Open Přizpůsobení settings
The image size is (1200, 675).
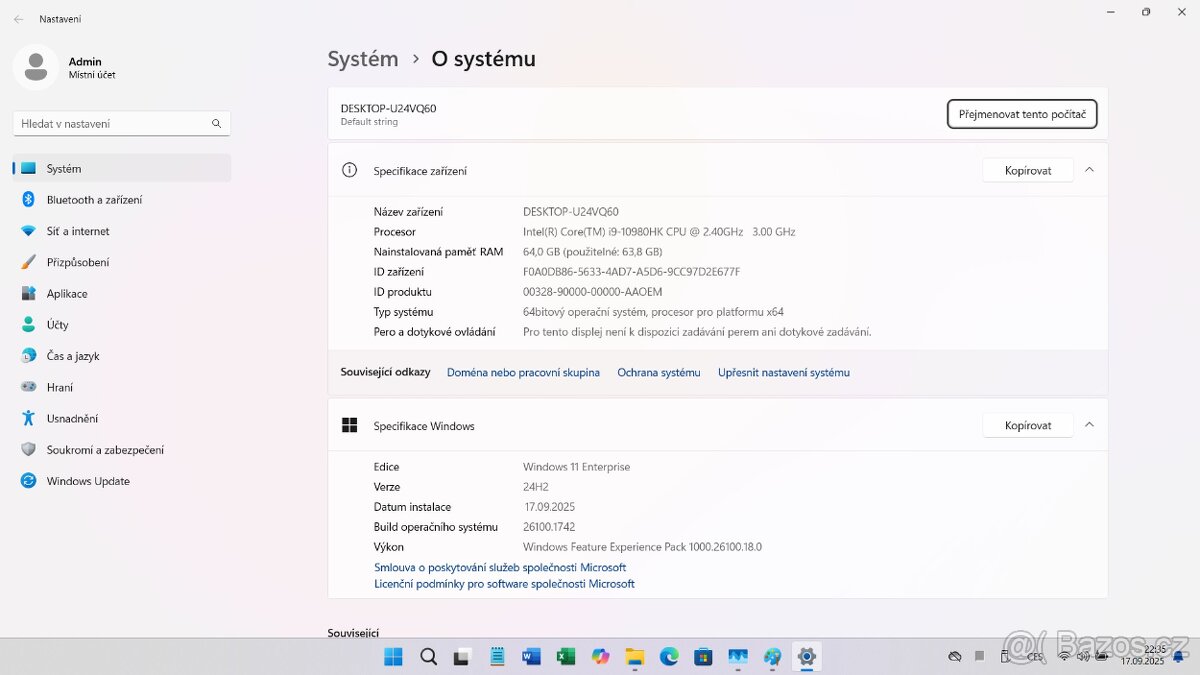[x=79, y=261]
